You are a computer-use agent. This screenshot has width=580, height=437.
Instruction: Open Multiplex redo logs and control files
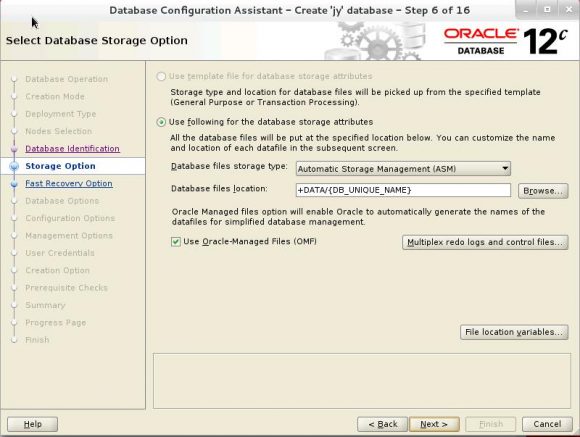(x=485, y=242)
